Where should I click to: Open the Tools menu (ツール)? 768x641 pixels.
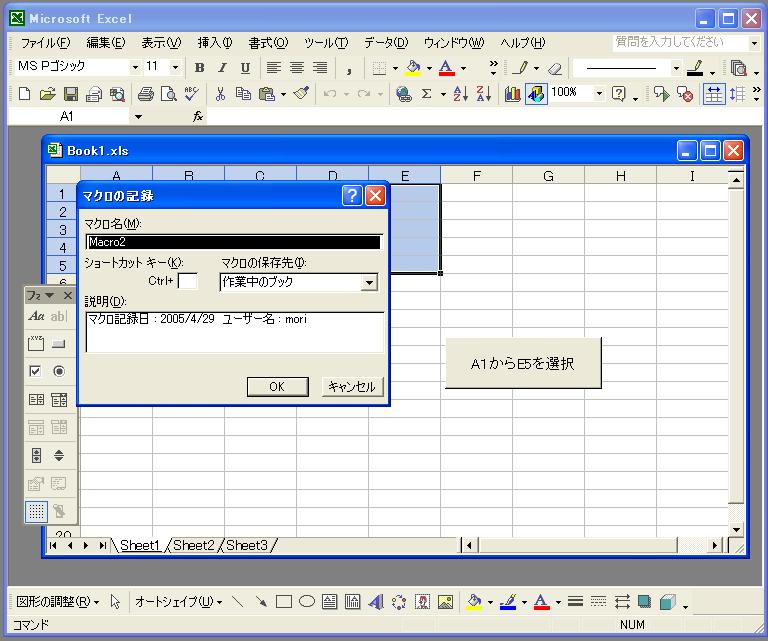click(326, 43)
